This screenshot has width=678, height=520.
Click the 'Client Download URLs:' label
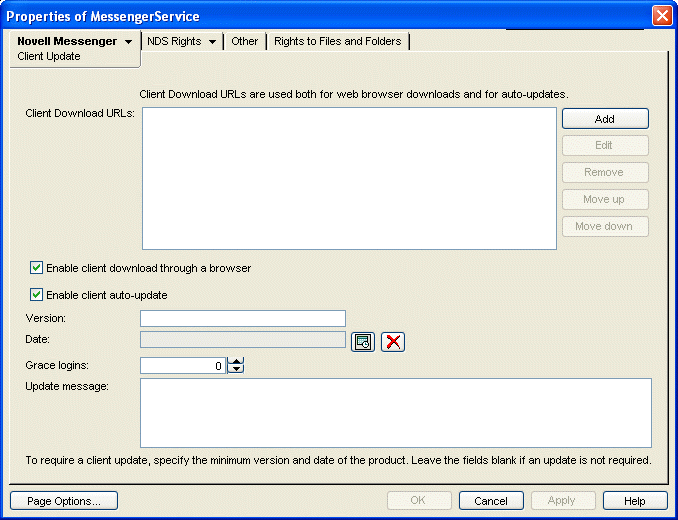[80, 113]
